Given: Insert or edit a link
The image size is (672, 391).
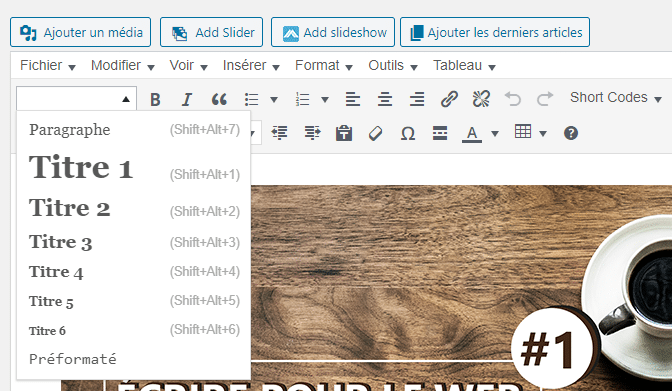Looking at the screenshot, I should click(x=449, y=99).
